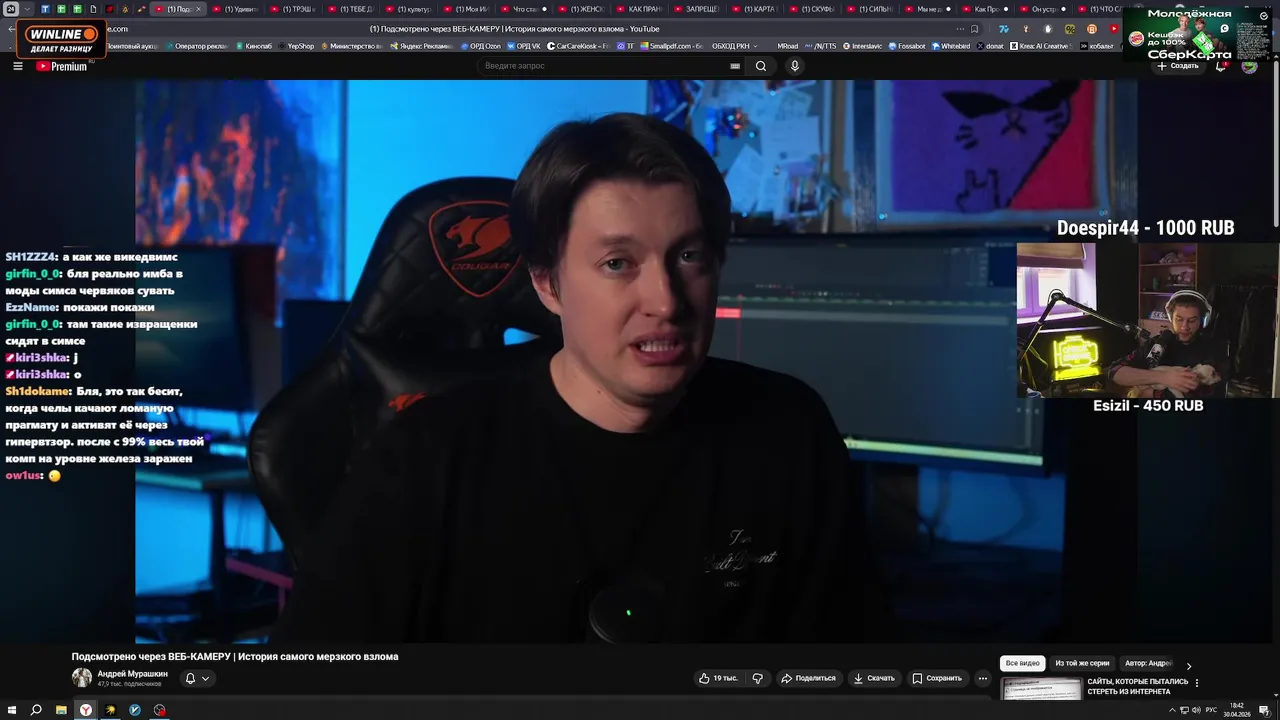Click the main video player frame
The height and width of the screenshot is (720, 1280).
pos(636,361)
